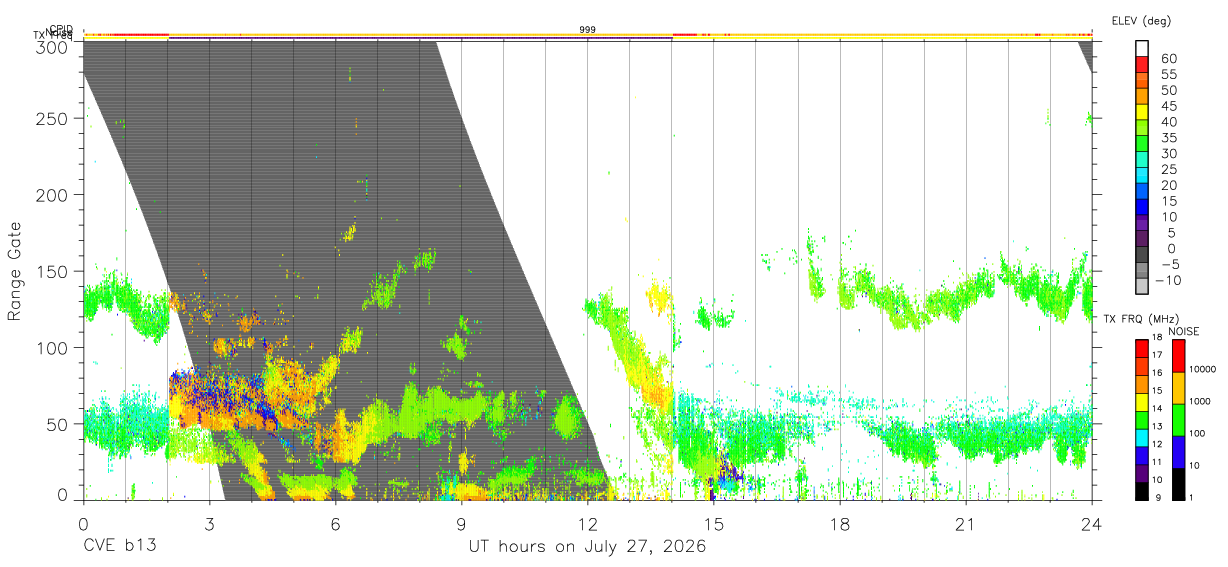The image size is (1228, 567).
Task: Click the NOISE tick label '100'
Action: [1198, 434]
